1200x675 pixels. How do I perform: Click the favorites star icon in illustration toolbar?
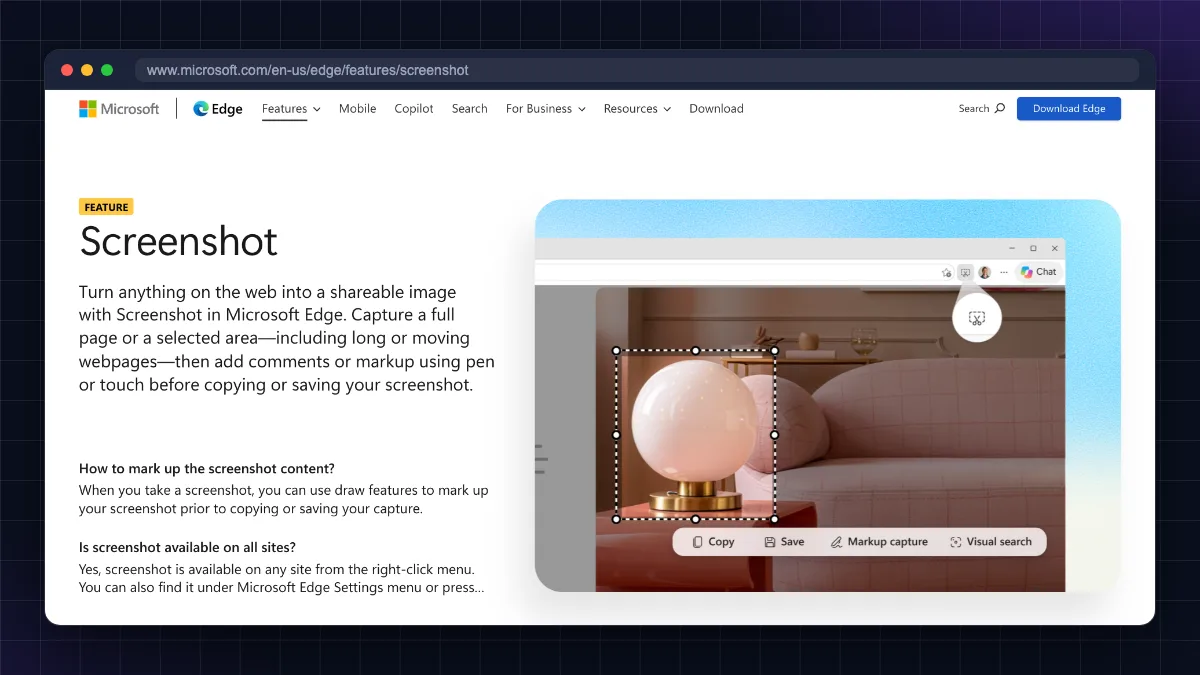pyautogui.click(x=947, y=272)
